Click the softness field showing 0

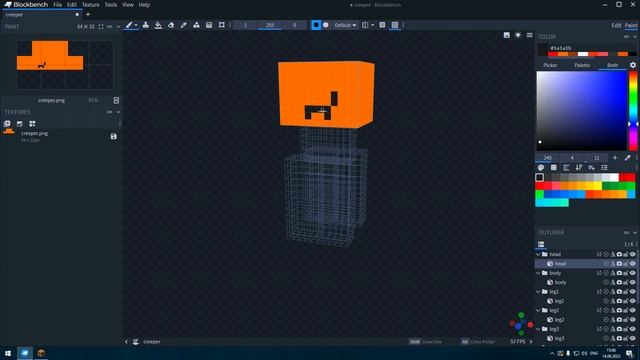click(294, 25)
